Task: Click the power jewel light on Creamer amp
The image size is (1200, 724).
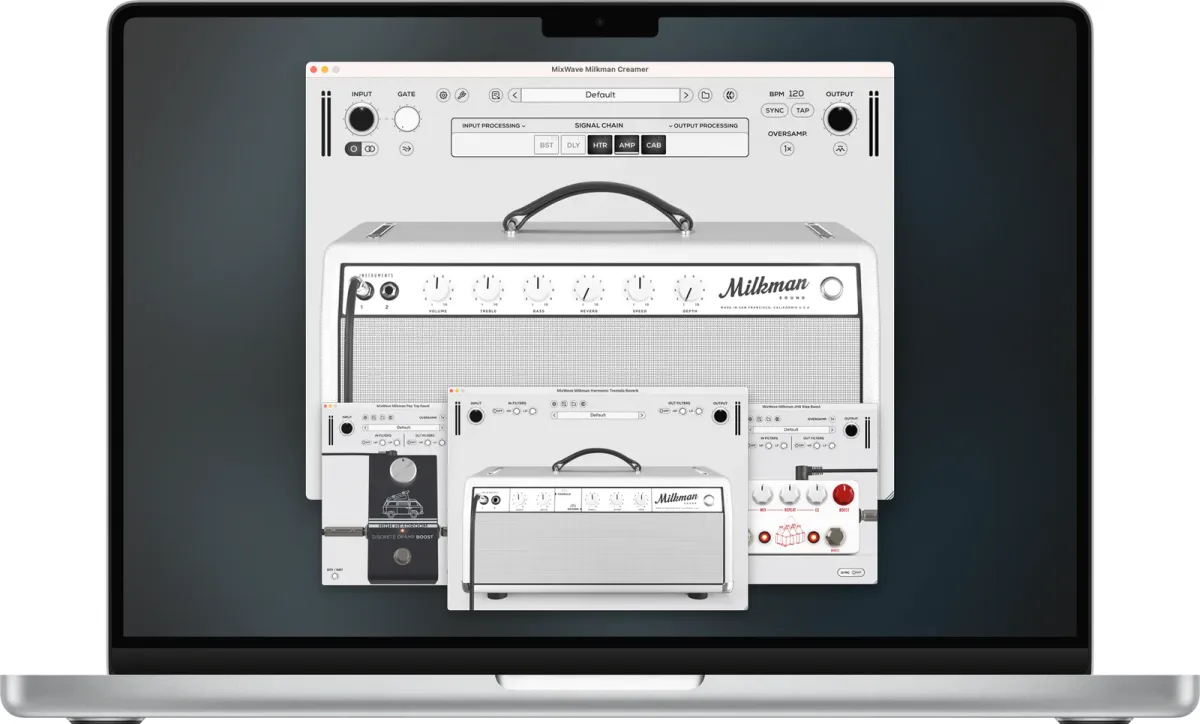Action: (x=831, y=289)
